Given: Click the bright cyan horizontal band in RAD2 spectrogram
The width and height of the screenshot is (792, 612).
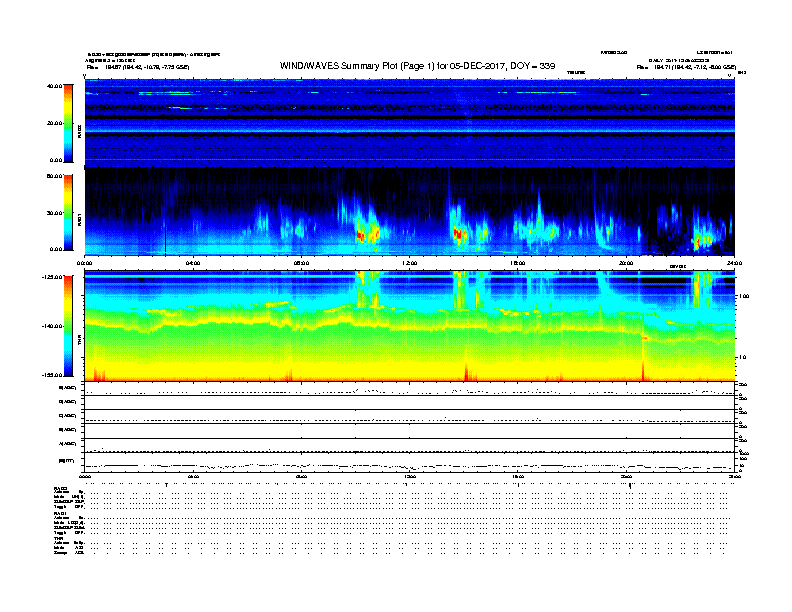Looking at the screenshot, I should [410, 129].
